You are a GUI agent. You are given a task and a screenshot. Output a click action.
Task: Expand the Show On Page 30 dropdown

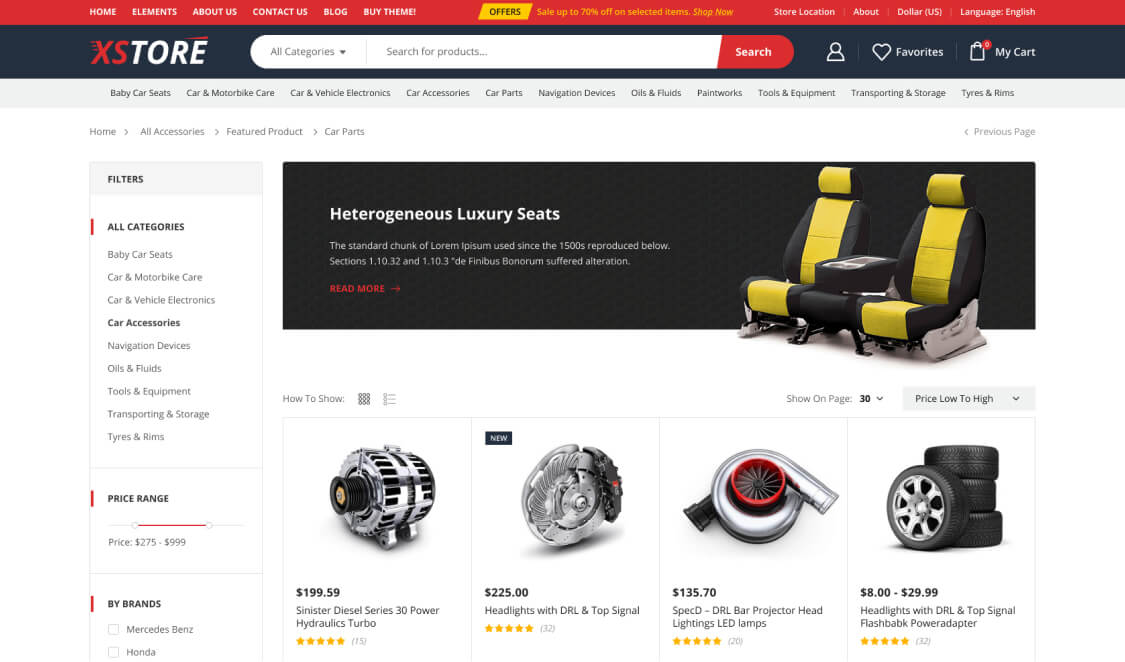(871, 399)
